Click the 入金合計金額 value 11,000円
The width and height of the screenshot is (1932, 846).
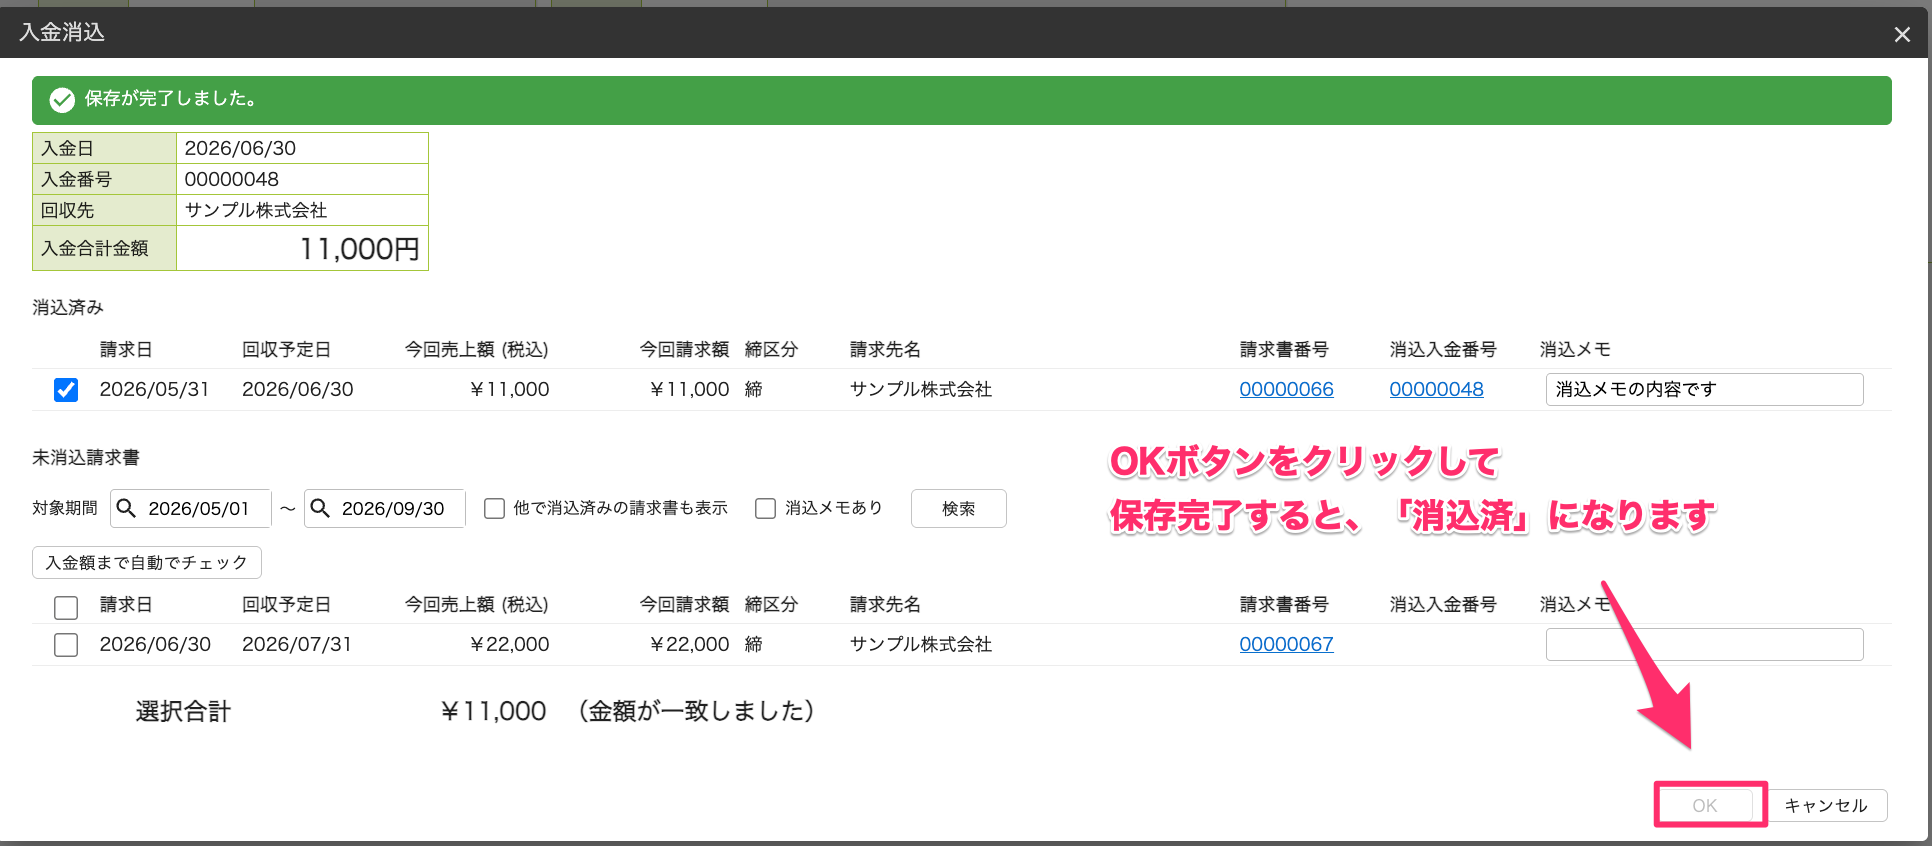point(359,248)
